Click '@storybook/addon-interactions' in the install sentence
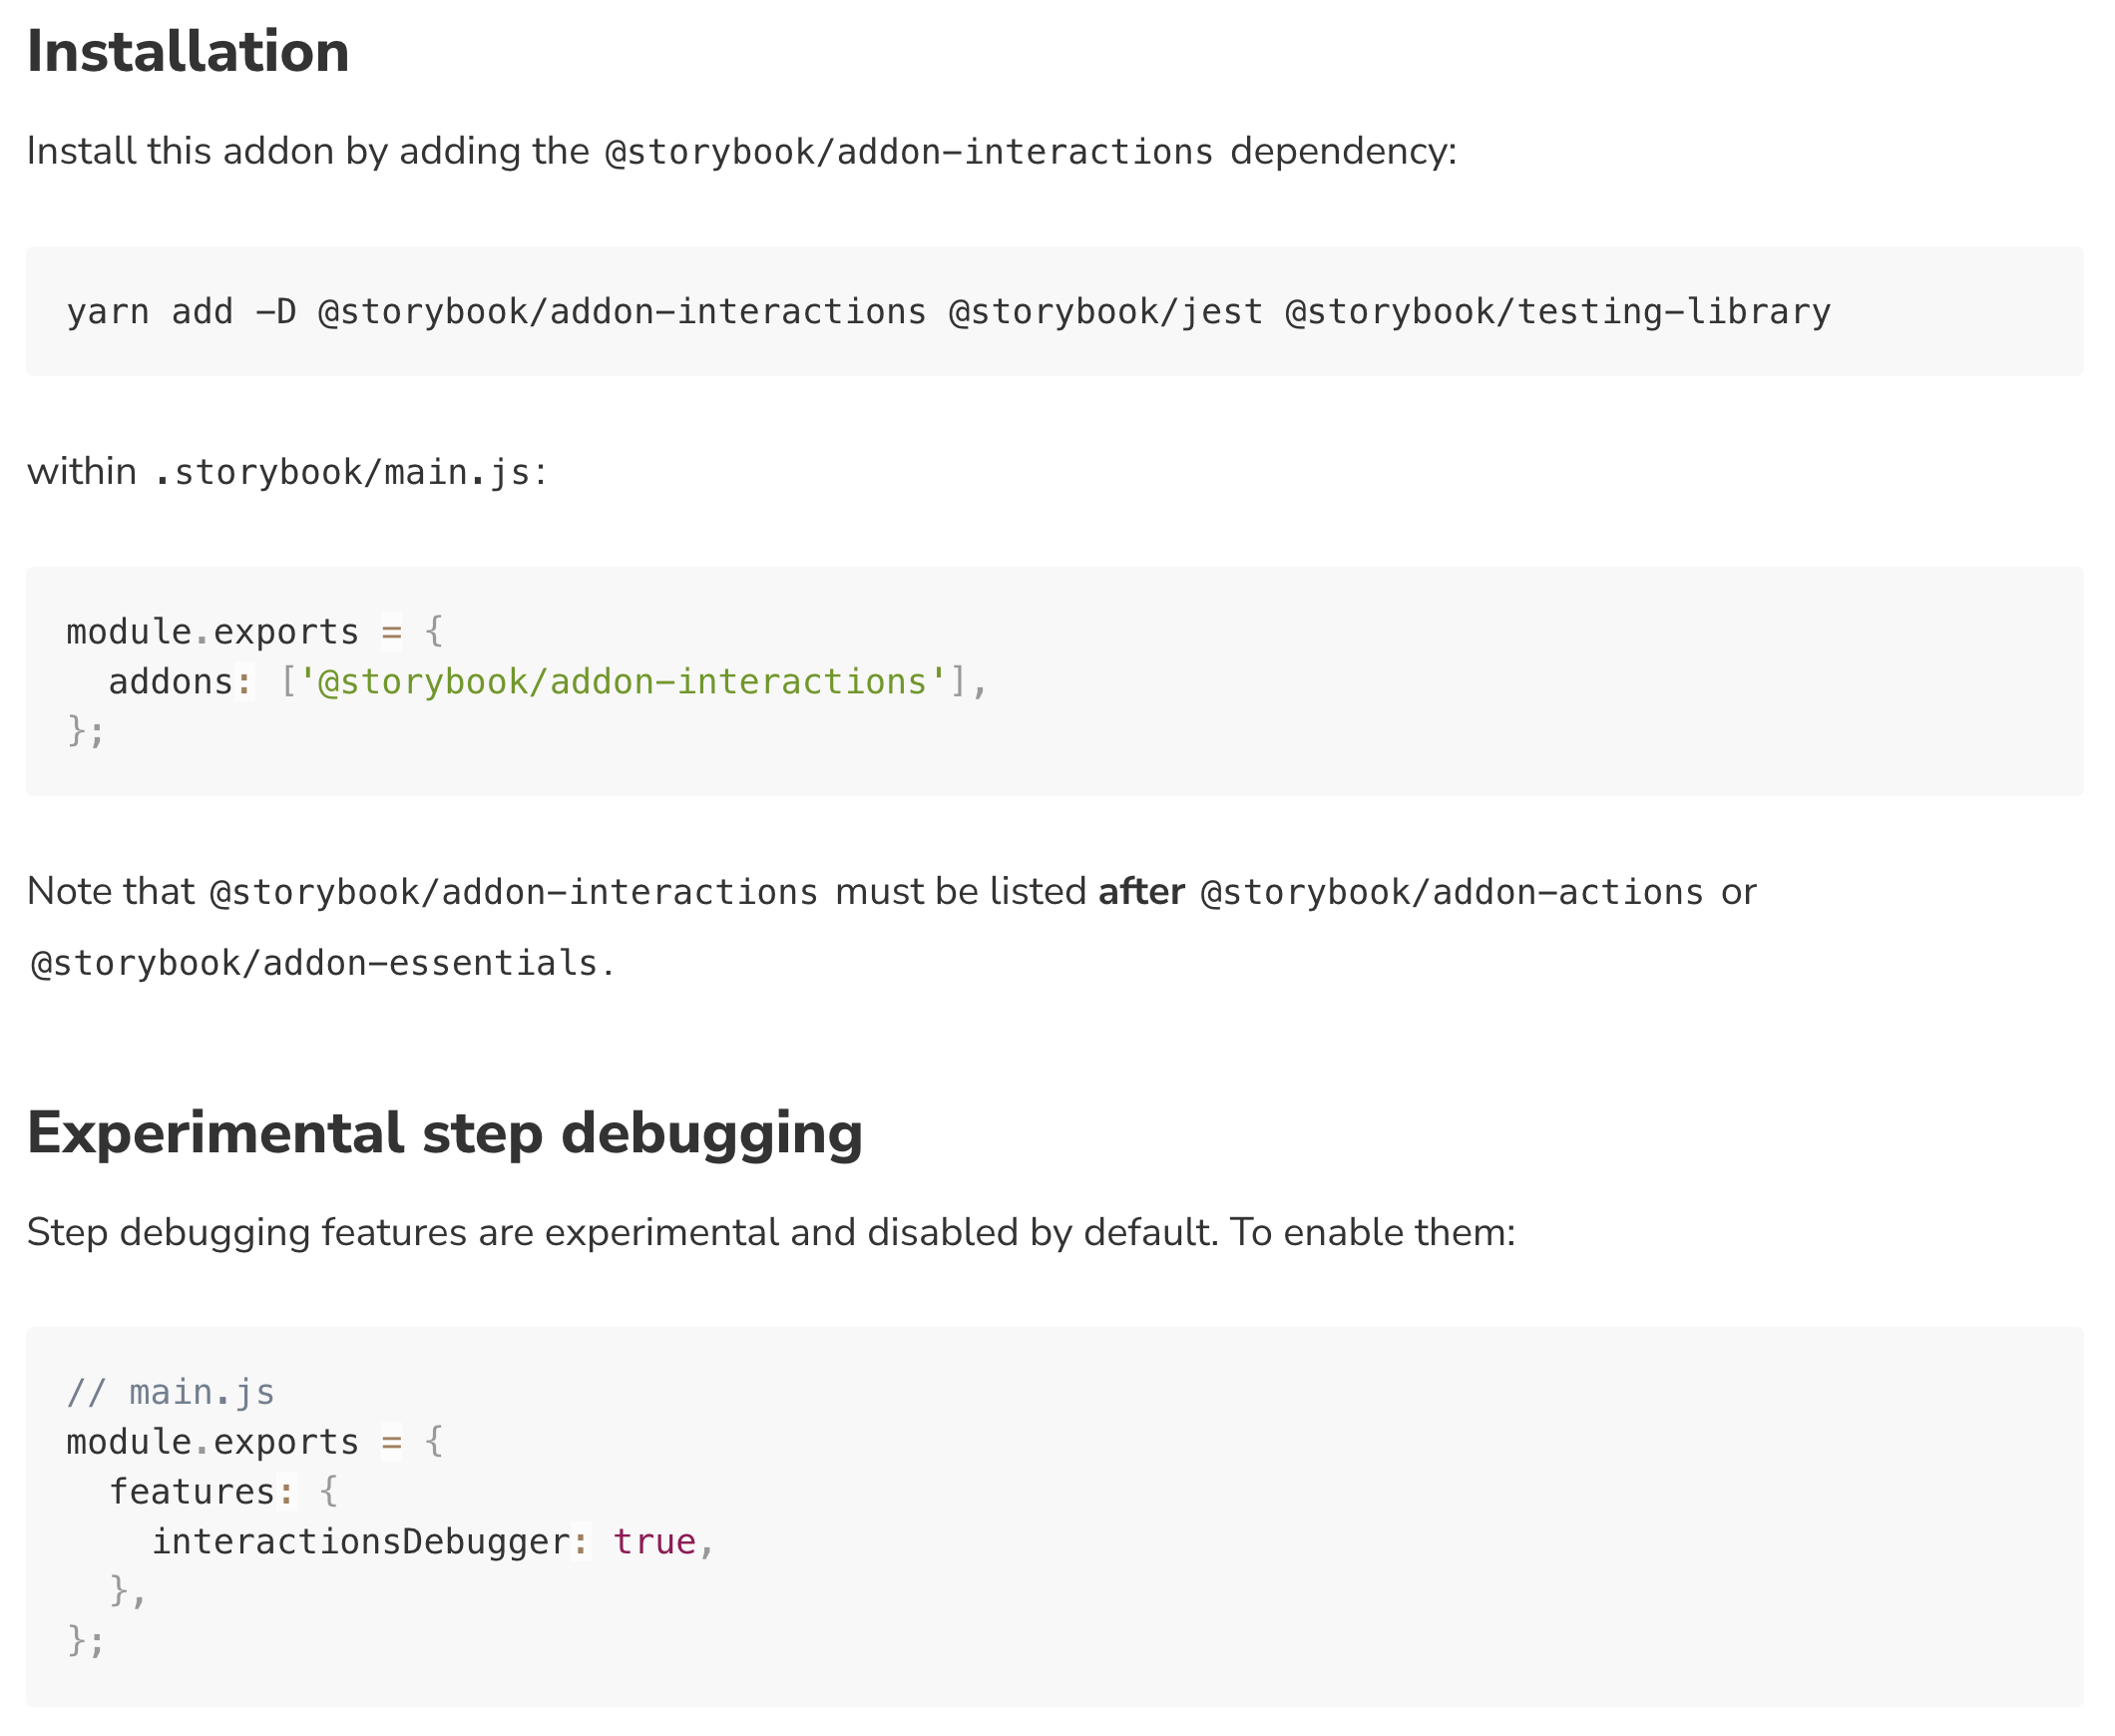Screen dimensions: 2115x1736 tap(908, 152)
